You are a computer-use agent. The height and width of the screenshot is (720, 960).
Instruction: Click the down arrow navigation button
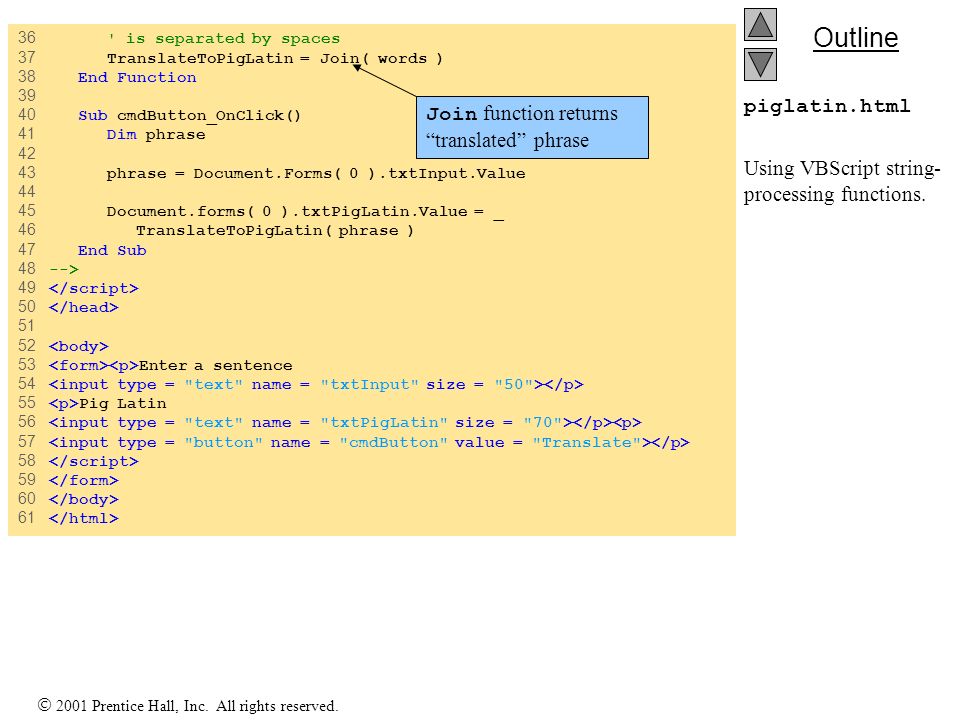(x=760, y=64)
